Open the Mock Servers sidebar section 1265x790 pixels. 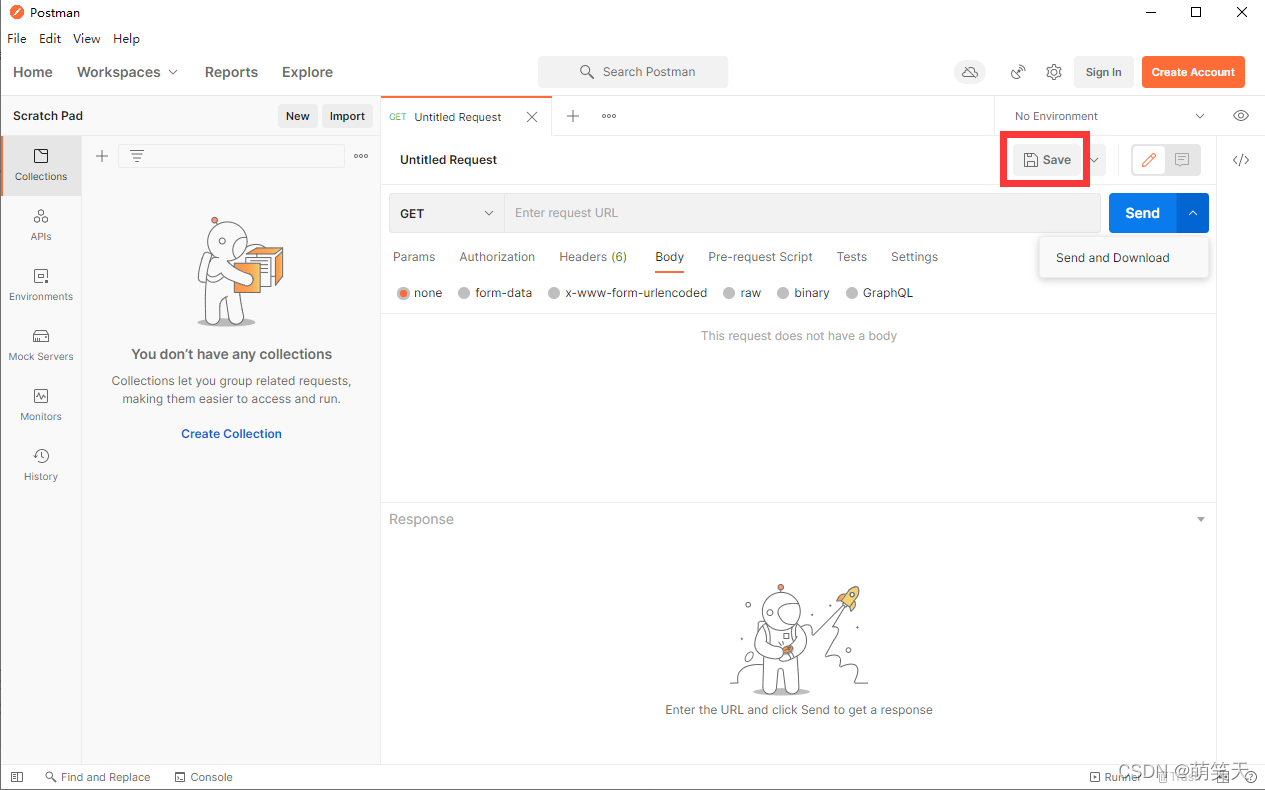(41, 345)
